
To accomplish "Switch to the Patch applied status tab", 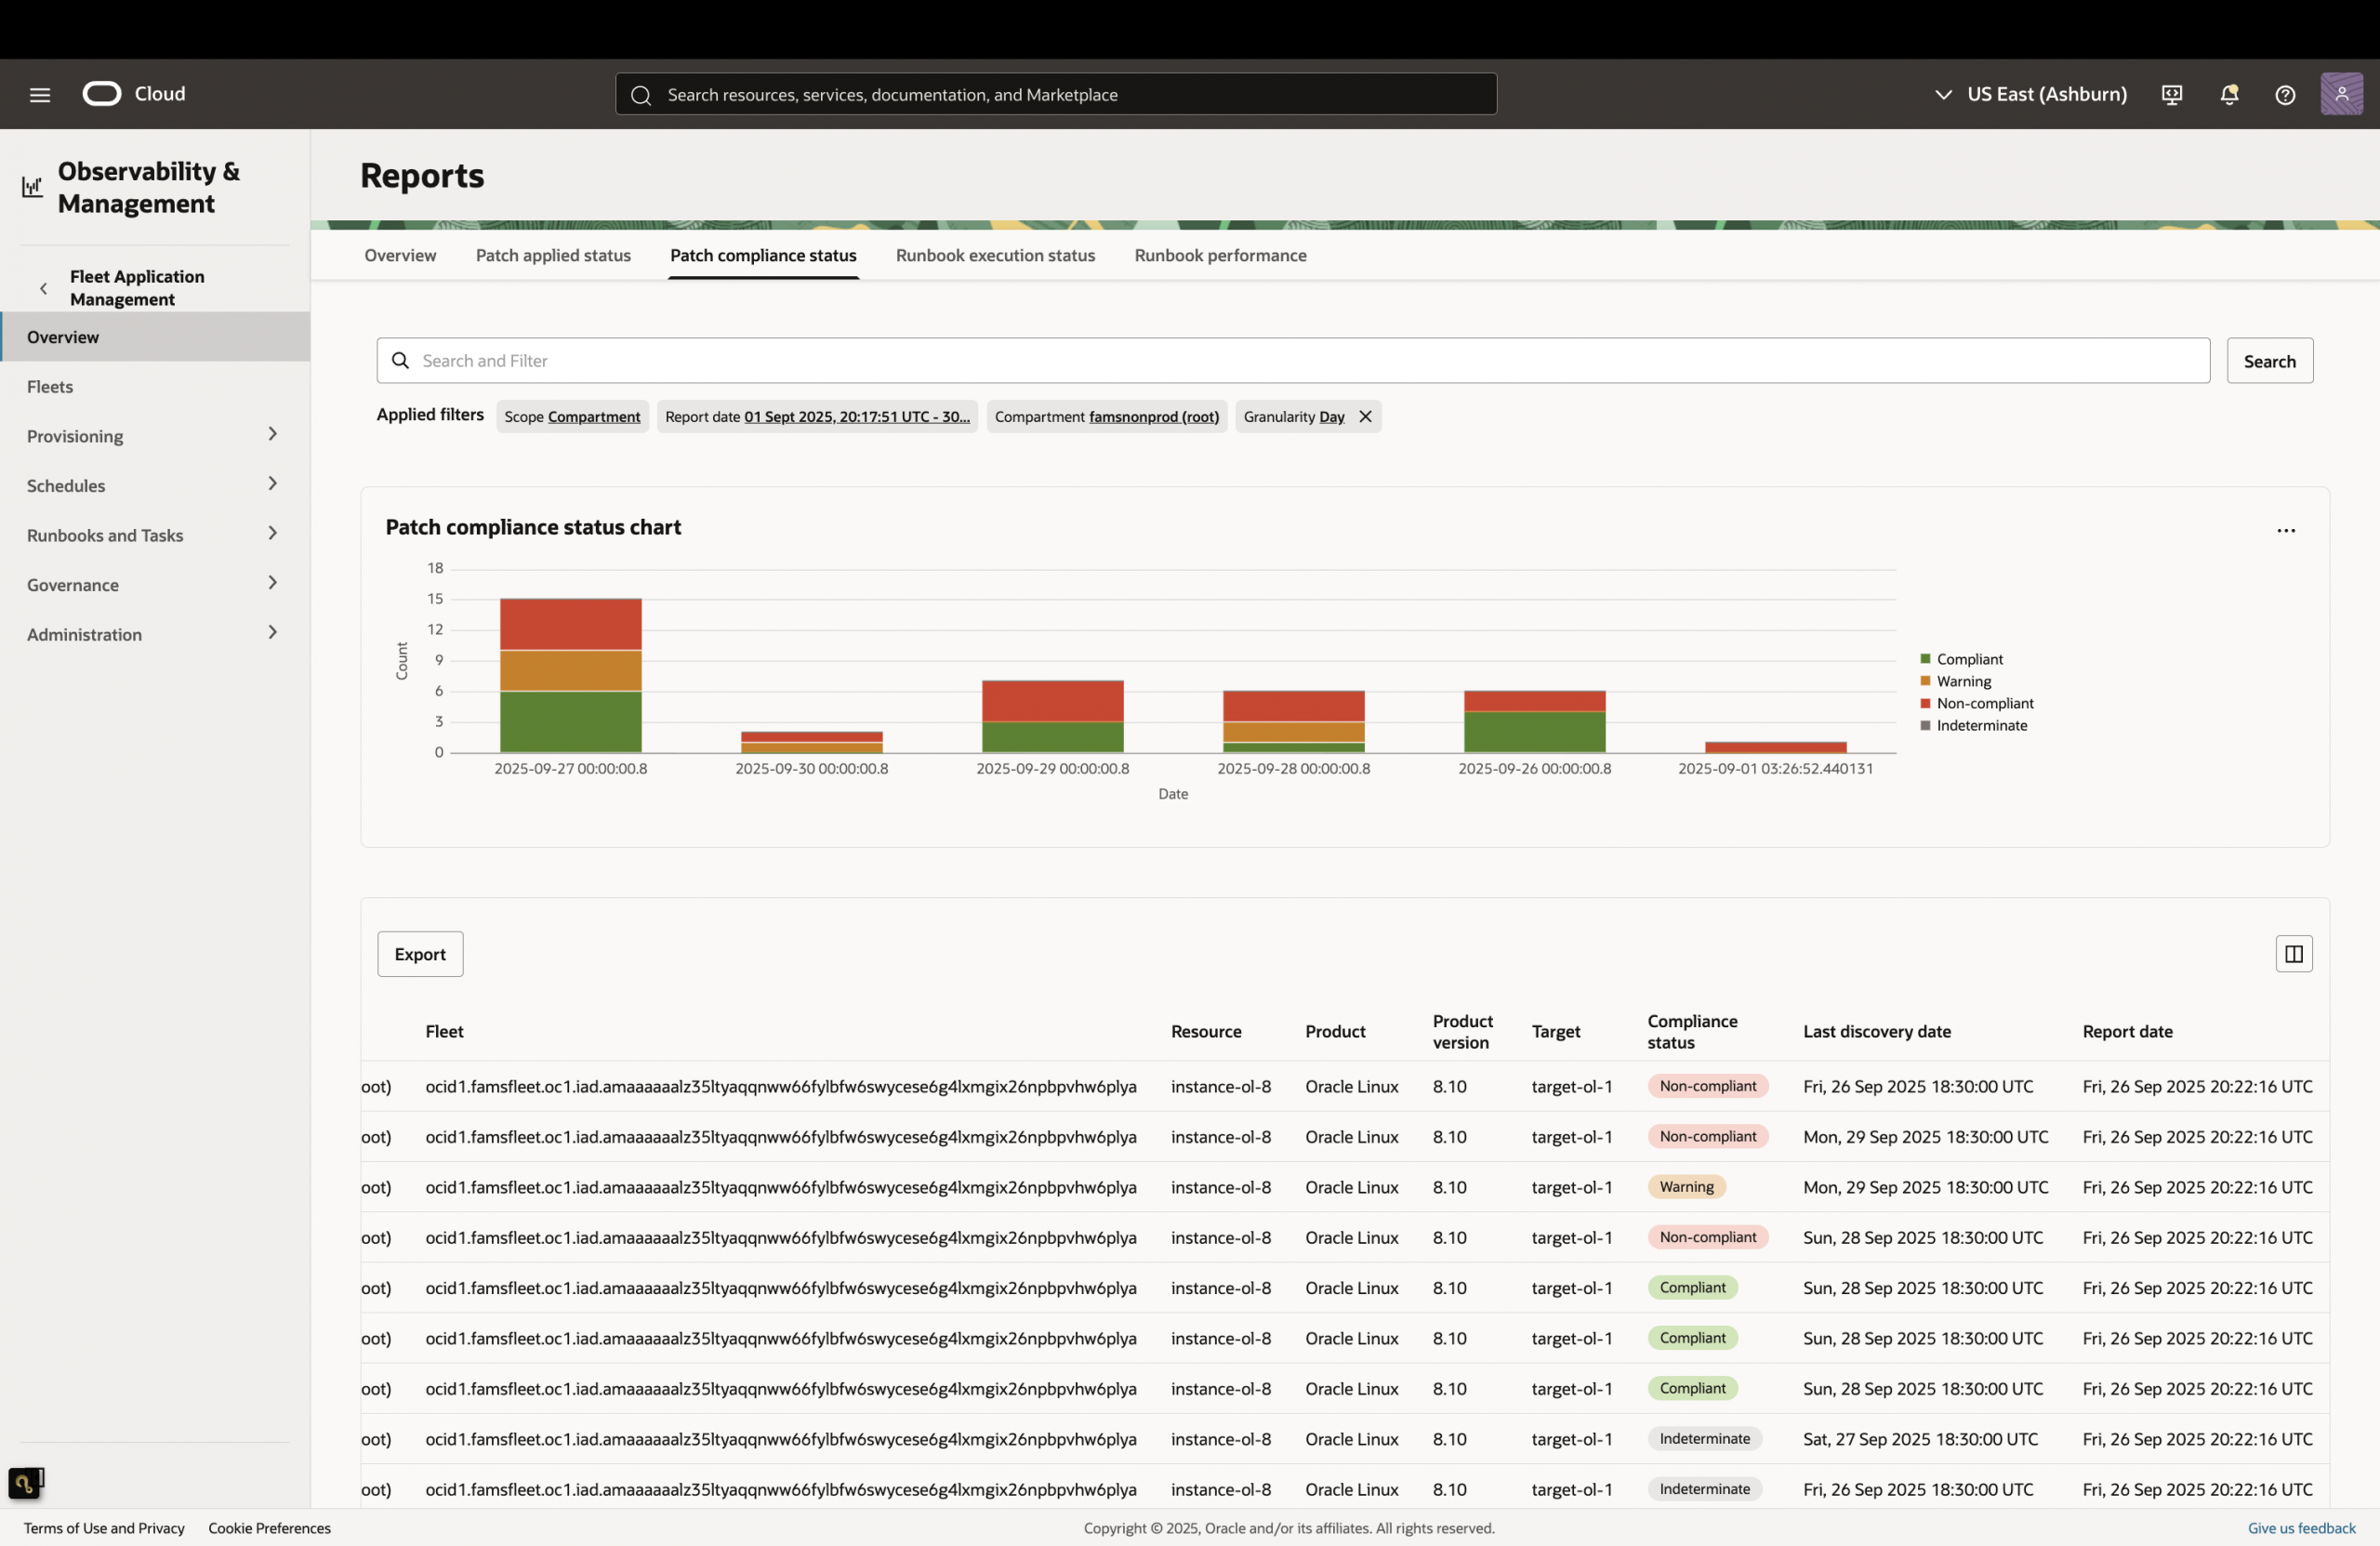I will click(553, 255).
